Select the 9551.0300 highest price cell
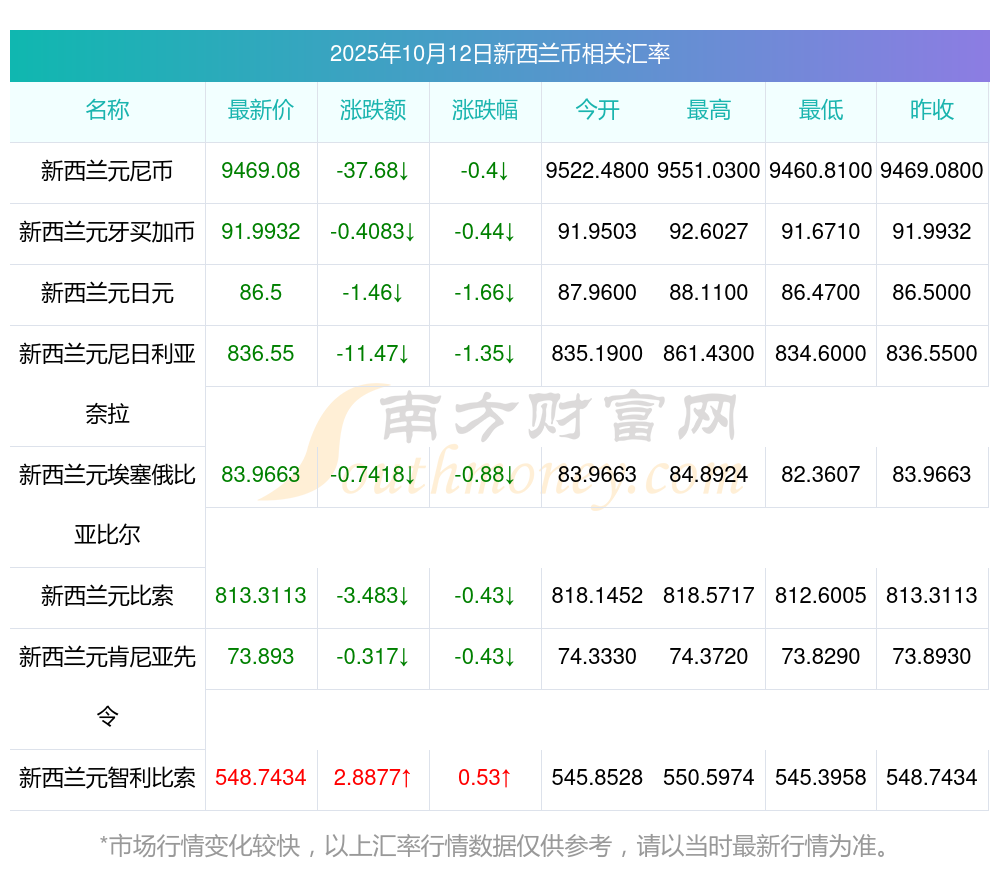Image resolution: width=1000 pixels, height=877 pixels. pyautogui.click(x=709, y=171)
